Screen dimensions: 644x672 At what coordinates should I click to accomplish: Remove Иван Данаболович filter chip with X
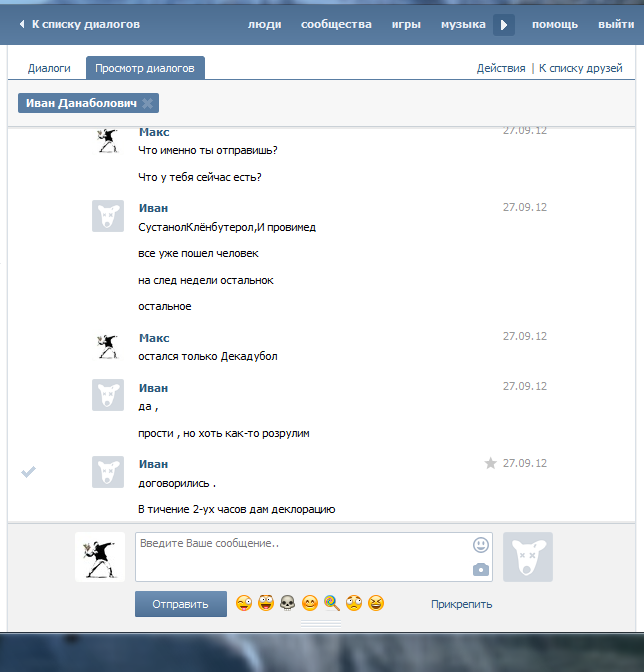click(x=148, y=103)
